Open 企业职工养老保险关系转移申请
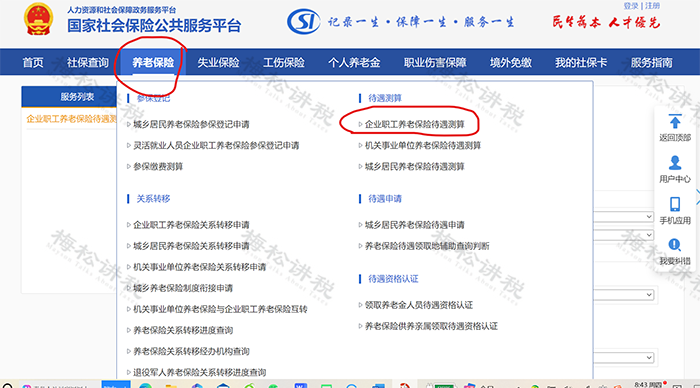700x388 pixels. (191, 225)
